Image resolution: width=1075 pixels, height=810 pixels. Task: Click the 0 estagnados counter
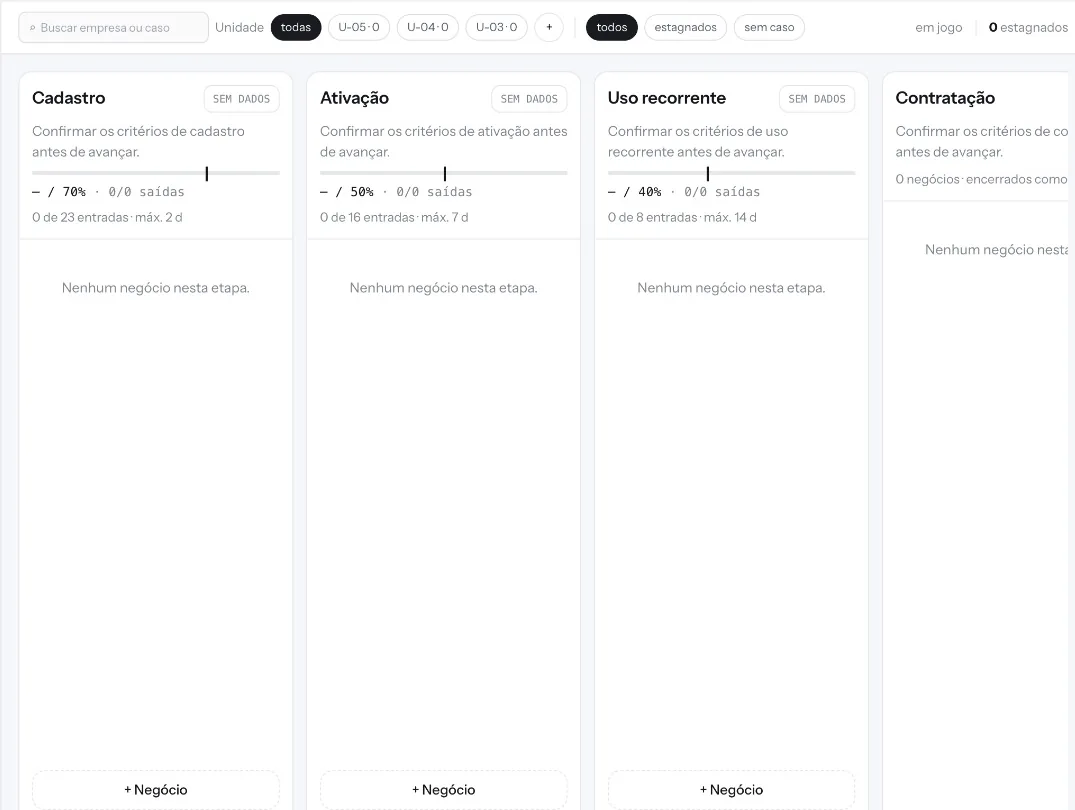(1028, 27)
